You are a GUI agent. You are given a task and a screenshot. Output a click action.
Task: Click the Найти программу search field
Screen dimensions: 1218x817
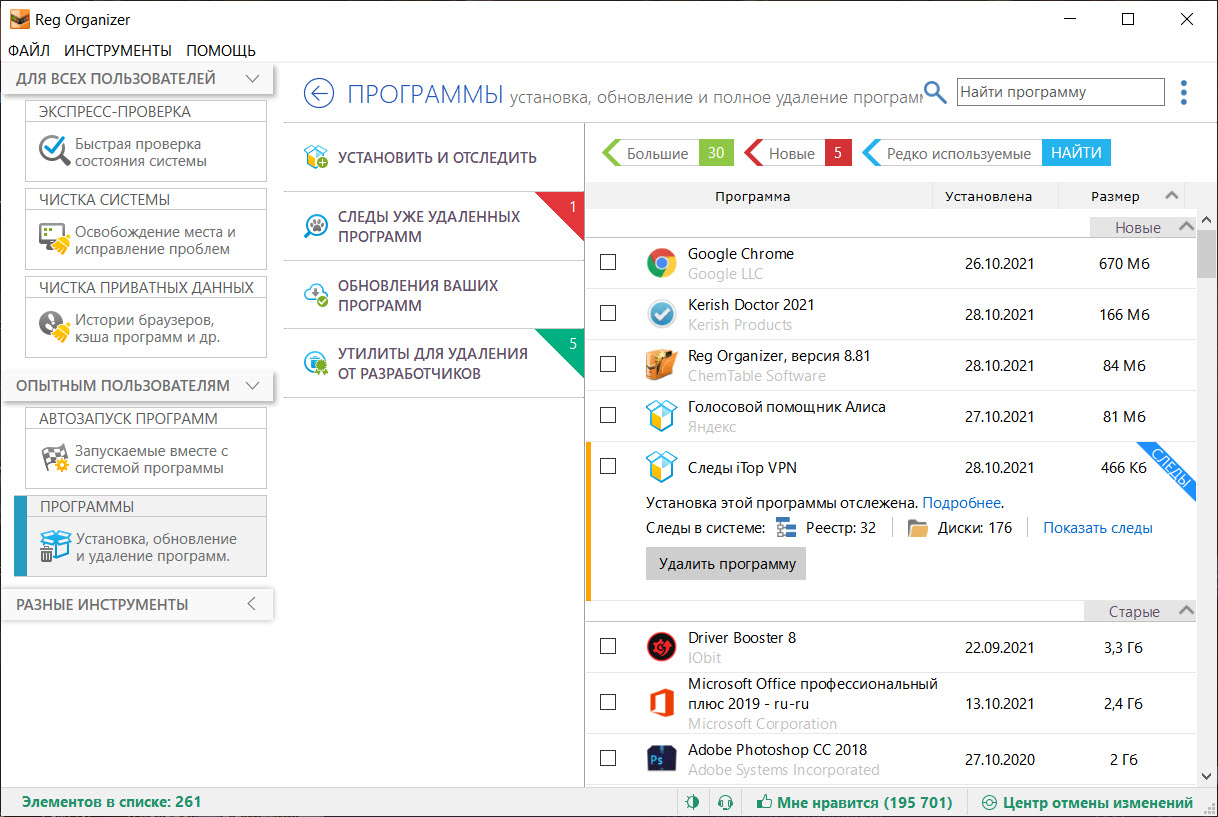point(1061,92)
